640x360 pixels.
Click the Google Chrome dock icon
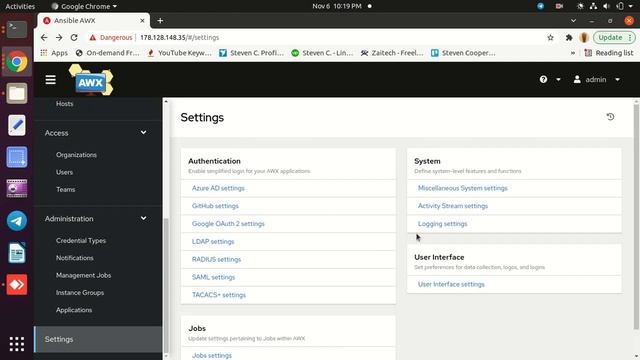tap(17, 62)
